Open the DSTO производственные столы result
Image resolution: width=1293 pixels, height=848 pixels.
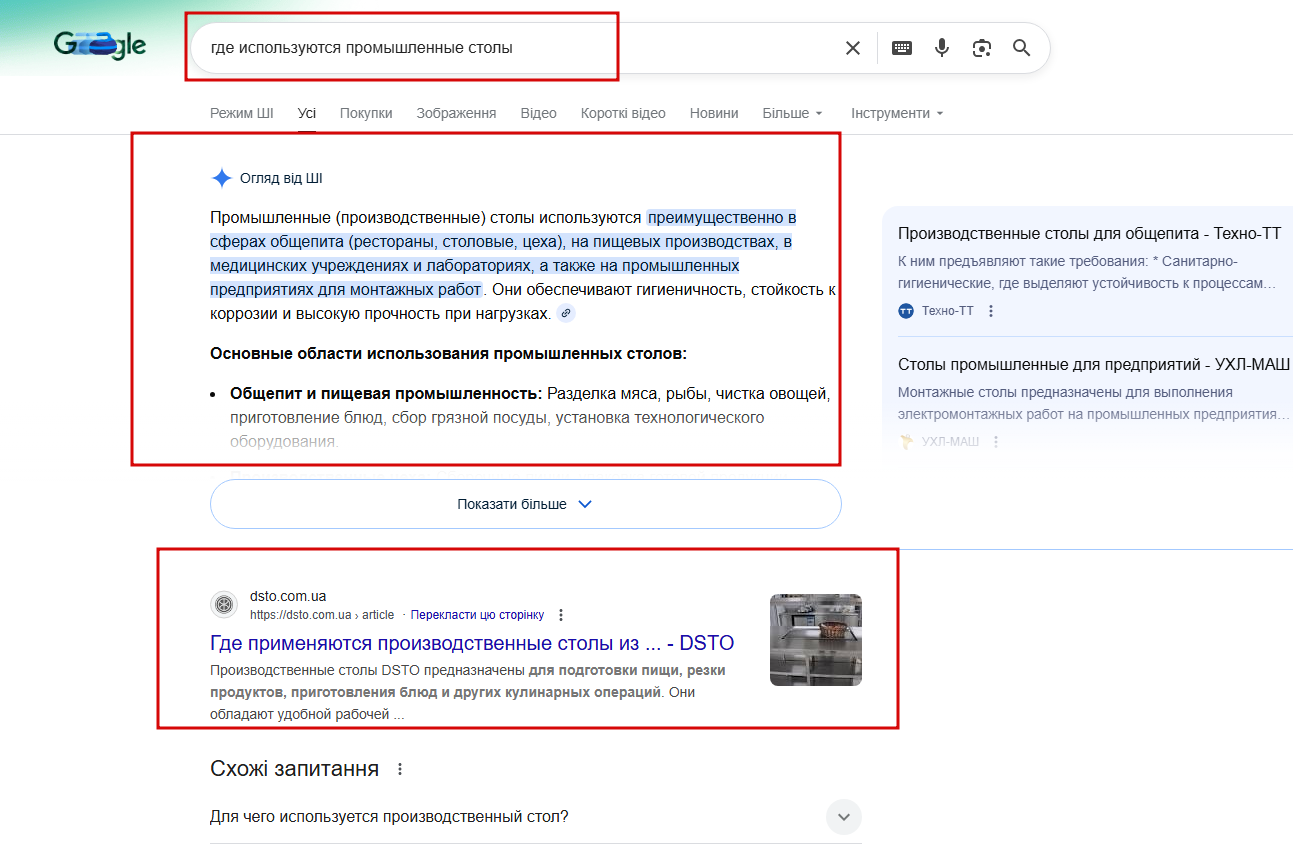pos(471,643)
